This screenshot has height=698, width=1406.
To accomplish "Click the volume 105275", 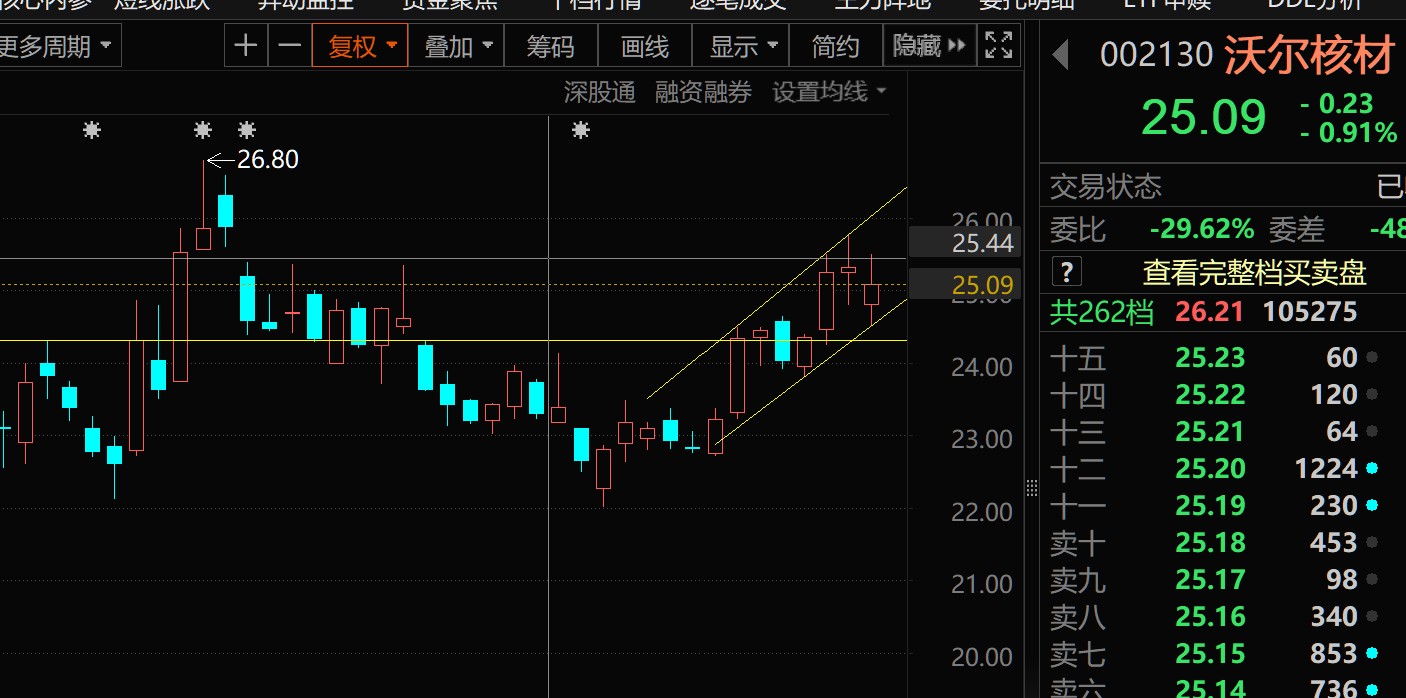I will point(1310,312).
